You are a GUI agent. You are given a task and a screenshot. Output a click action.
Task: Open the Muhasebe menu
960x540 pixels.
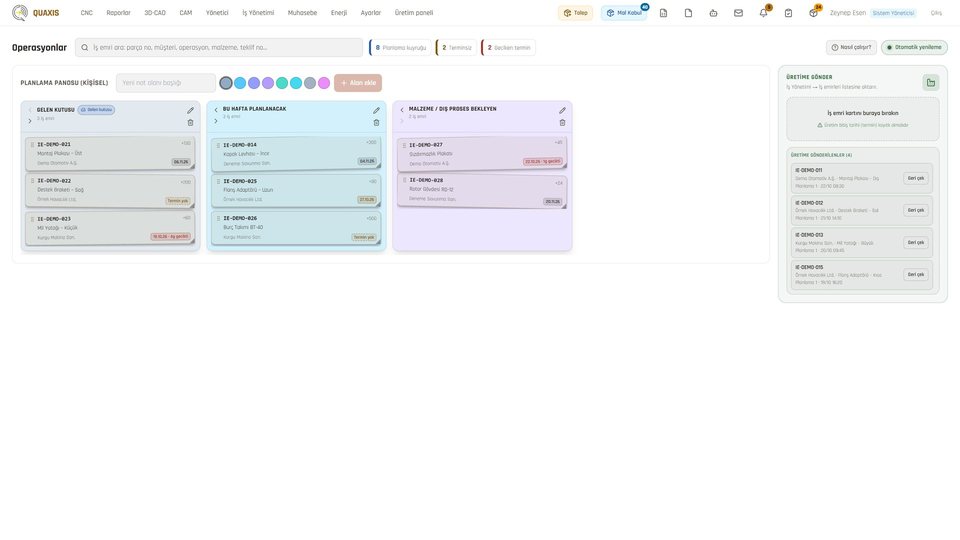point(302,13)
